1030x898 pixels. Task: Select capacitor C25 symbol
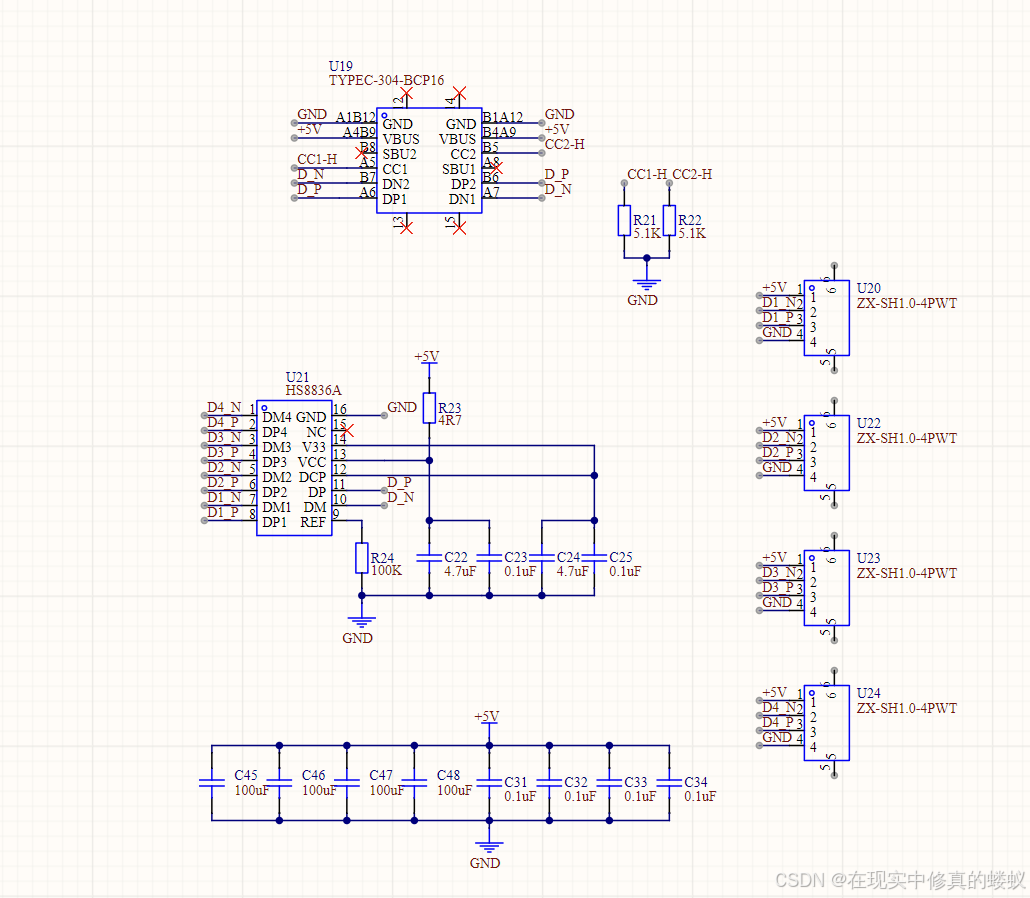pos(594,557)
